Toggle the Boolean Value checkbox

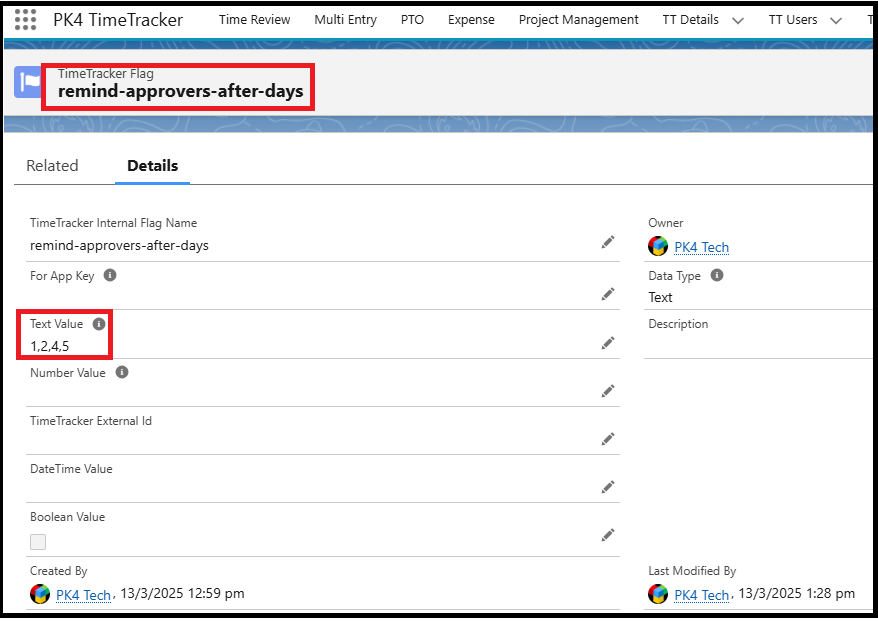(38, 541)
